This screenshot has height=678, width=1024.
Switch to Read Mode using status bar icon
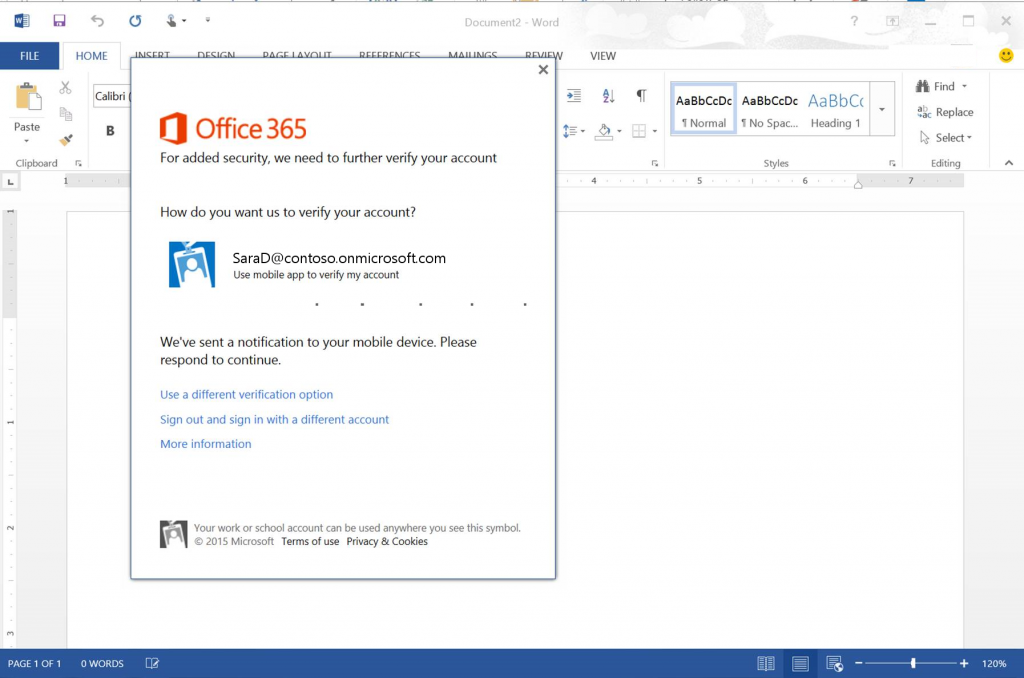[765, 663]
